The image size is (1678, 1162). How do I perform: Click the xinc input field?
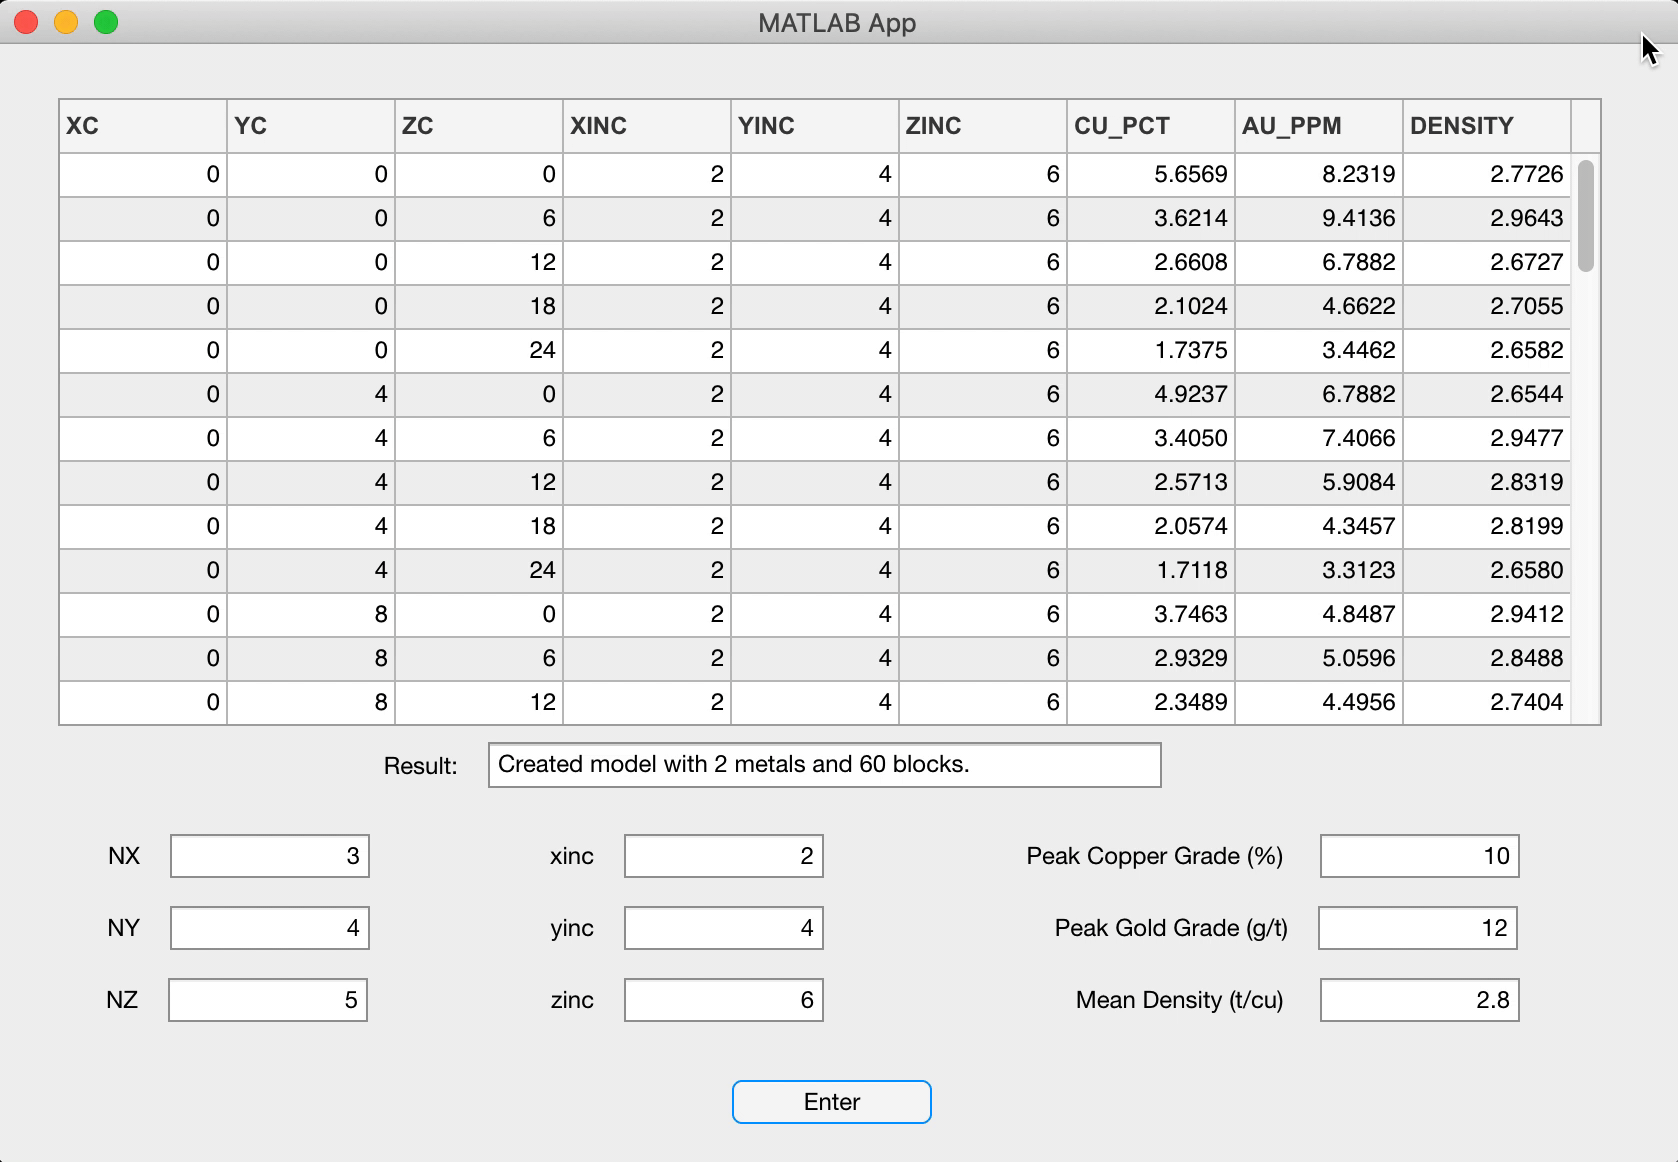723,856
